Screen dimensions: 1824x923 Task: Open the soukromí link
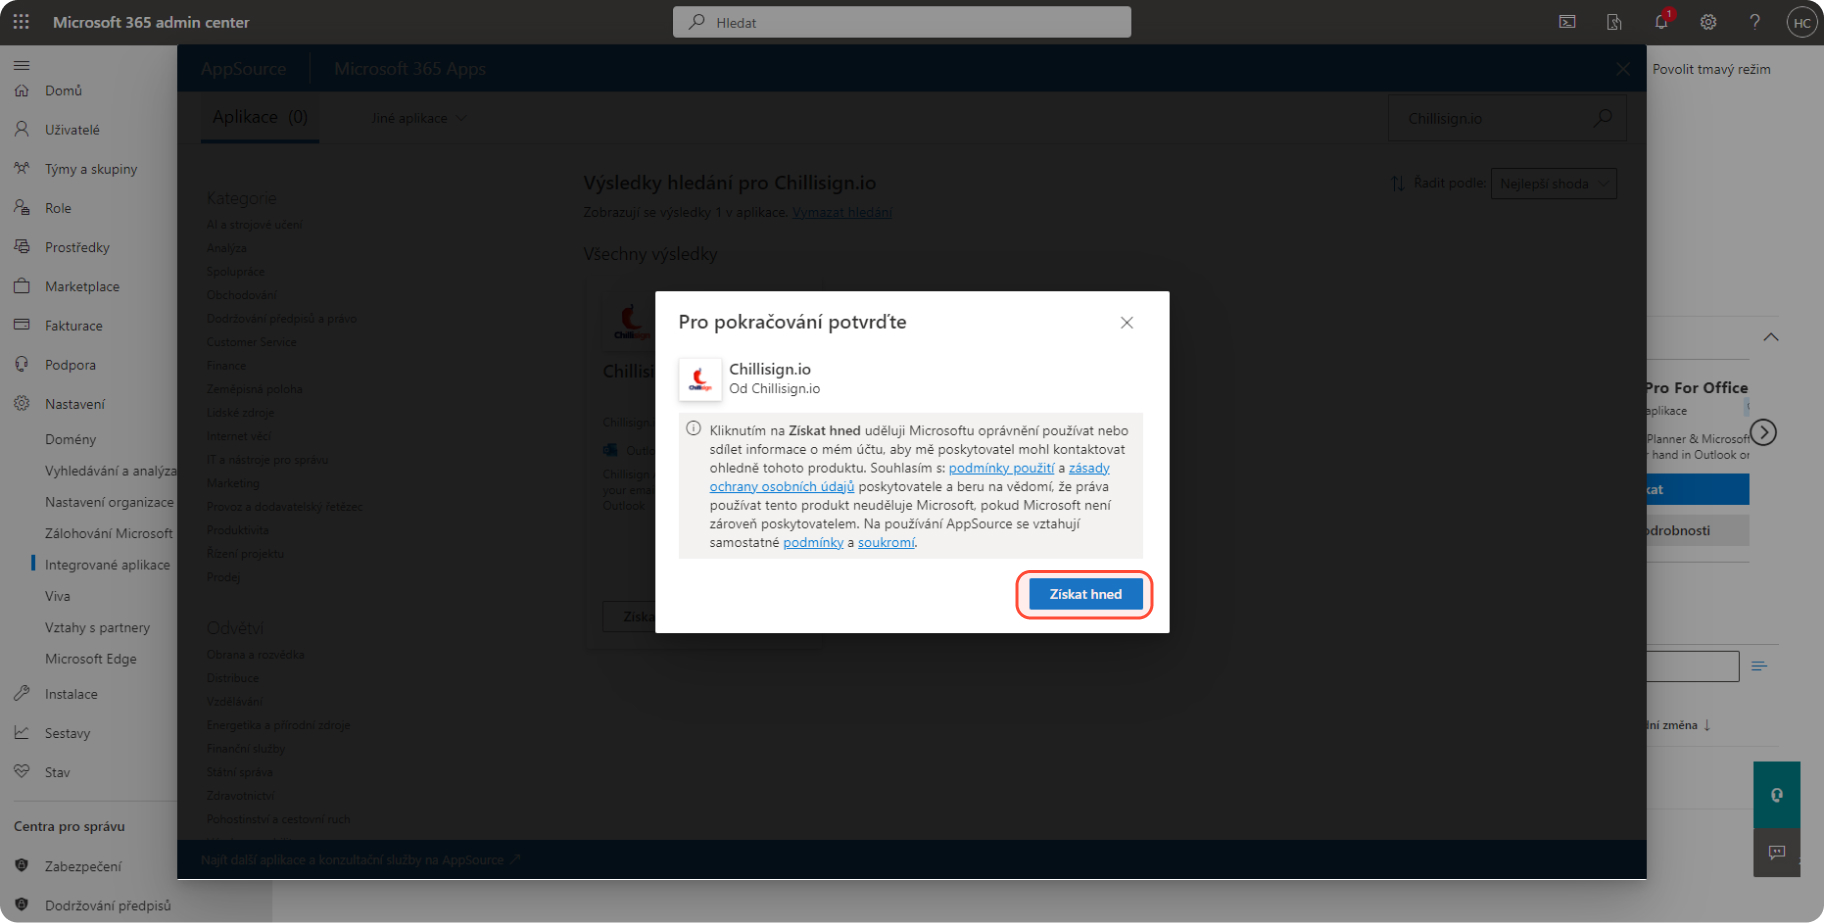[x=886, y=542]
